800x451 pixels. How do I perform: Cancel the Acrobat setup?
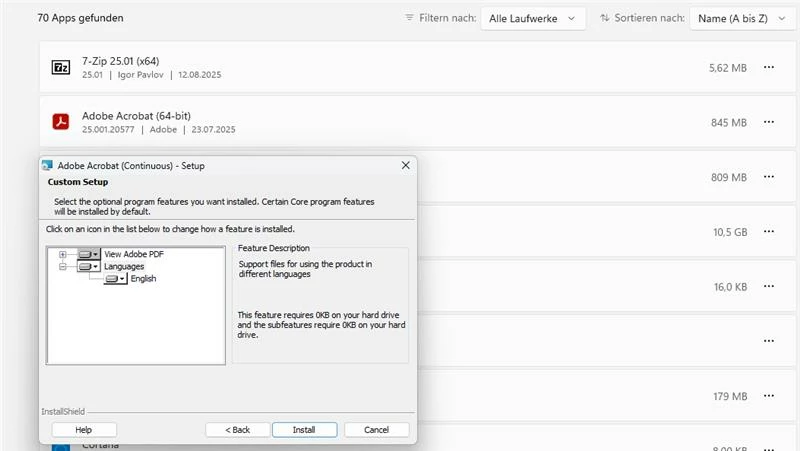click(377, 430)
